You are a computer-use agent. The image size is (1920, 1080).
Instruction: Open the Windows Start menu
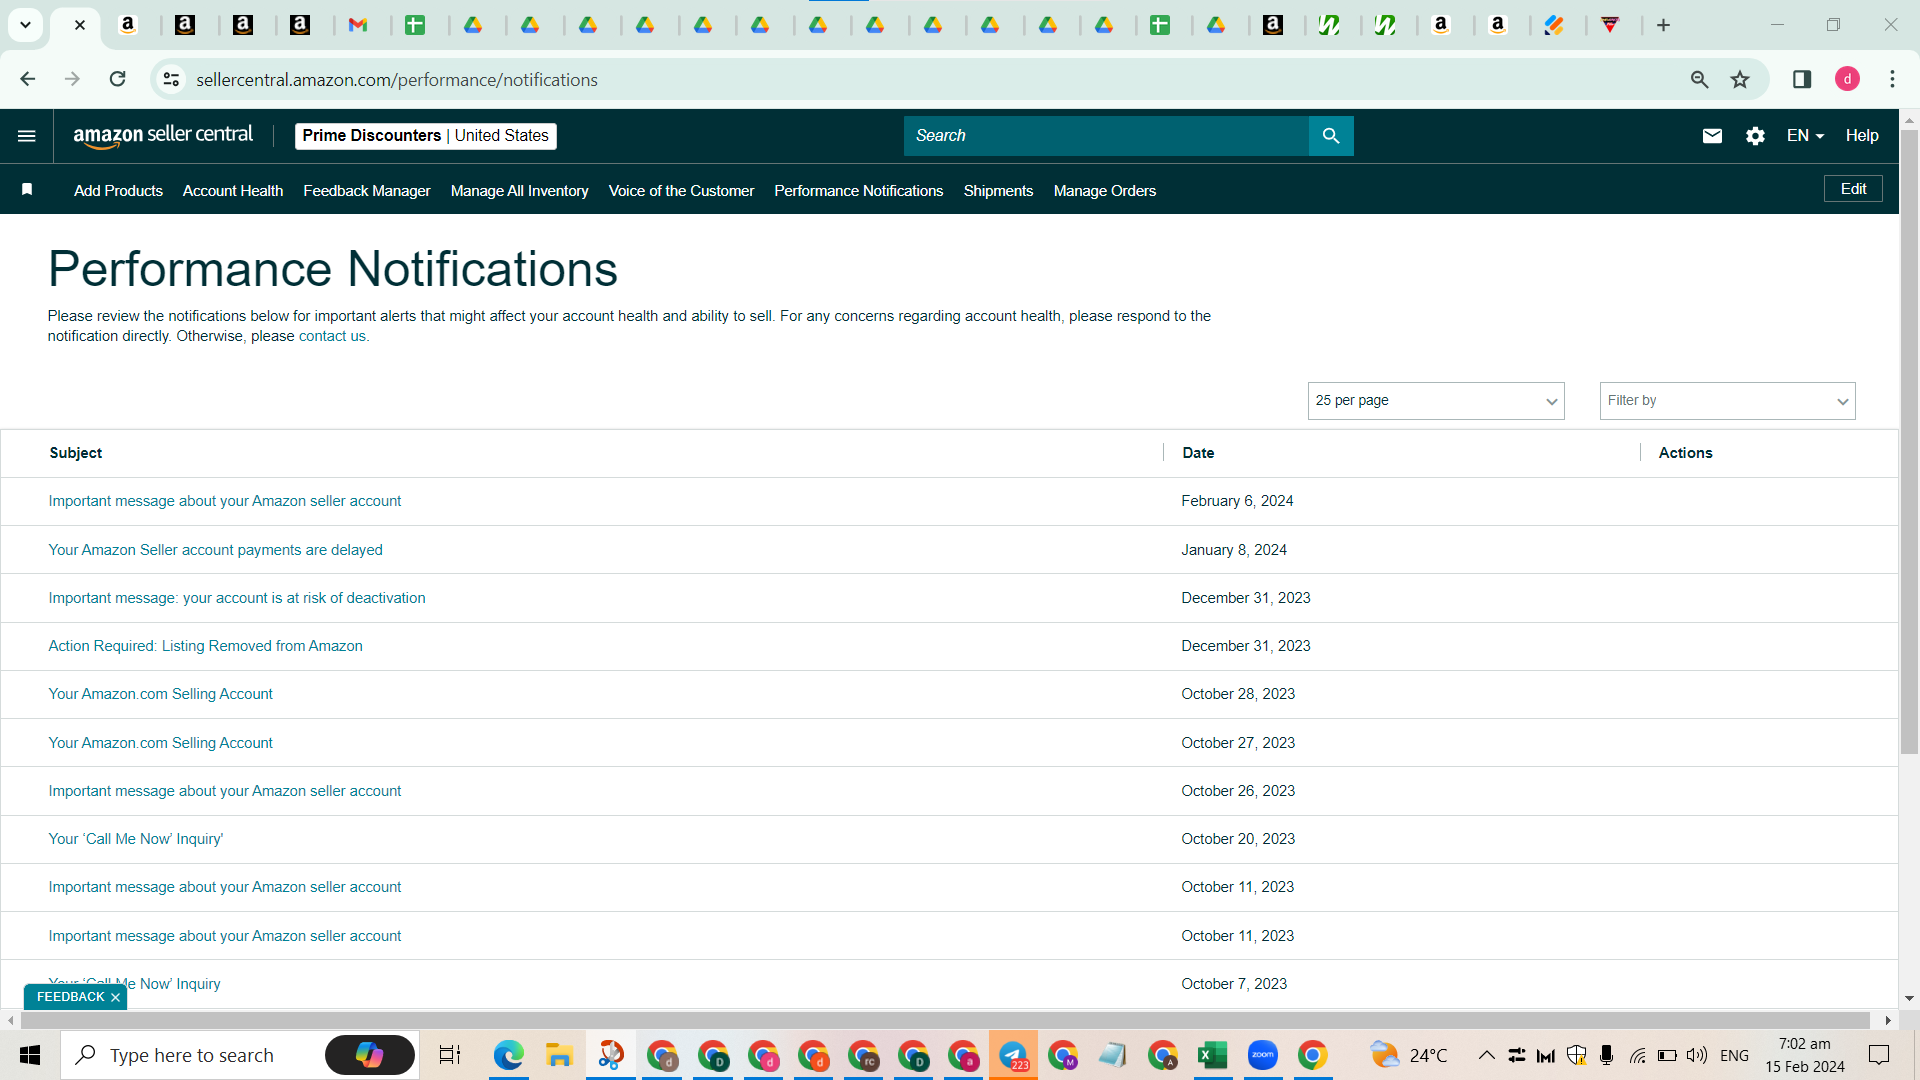click(30, 1055)
